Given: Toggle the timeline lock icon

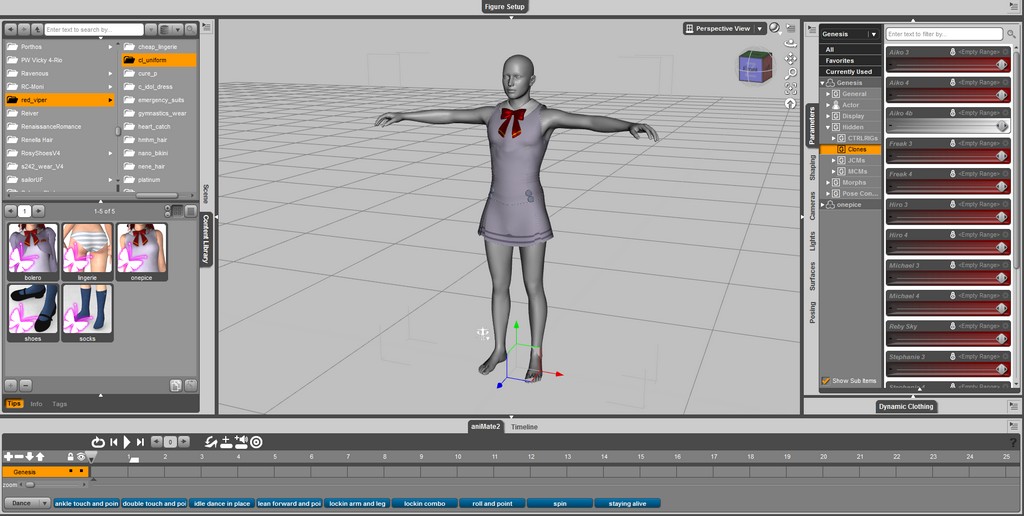Looking at the screenshot, I should point(71,457).
